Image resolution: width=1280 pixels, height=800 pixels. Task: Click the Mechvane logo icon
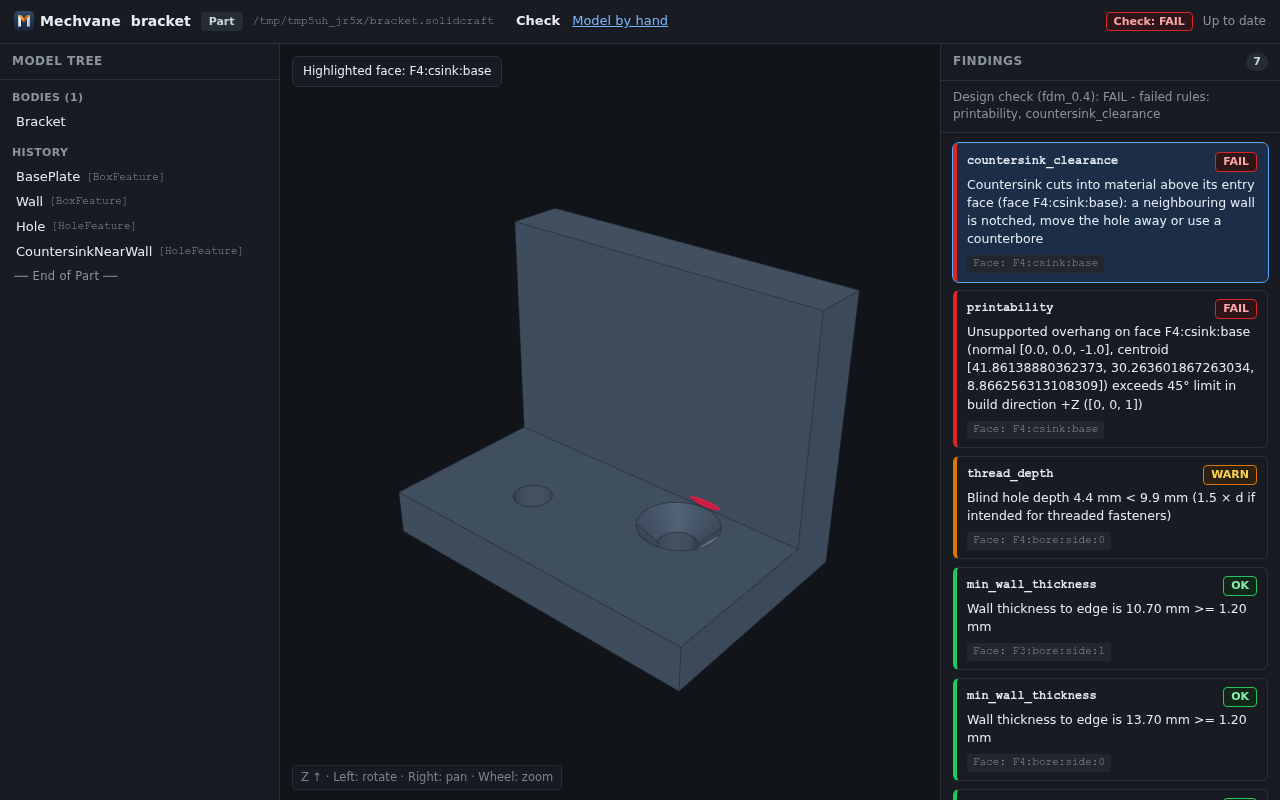coord(24,21)
